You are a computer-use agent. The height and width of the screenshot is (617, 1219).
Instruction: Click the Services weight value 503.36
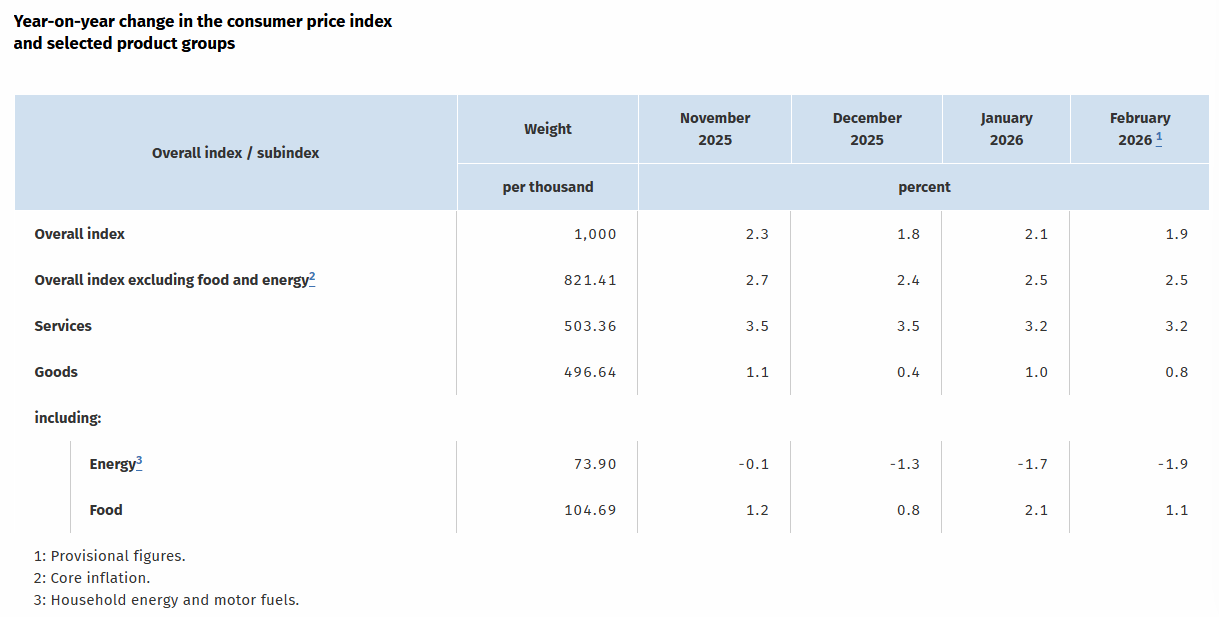click(x=590, y=326)
